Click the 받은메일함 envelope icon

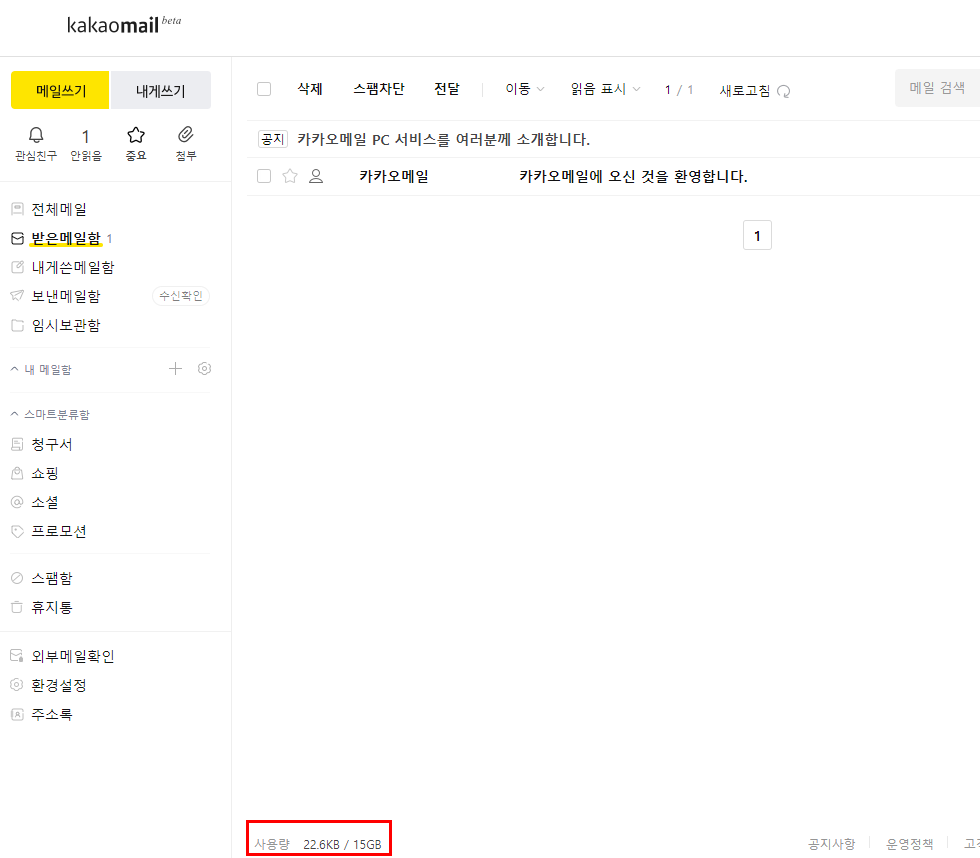(18, 238)
